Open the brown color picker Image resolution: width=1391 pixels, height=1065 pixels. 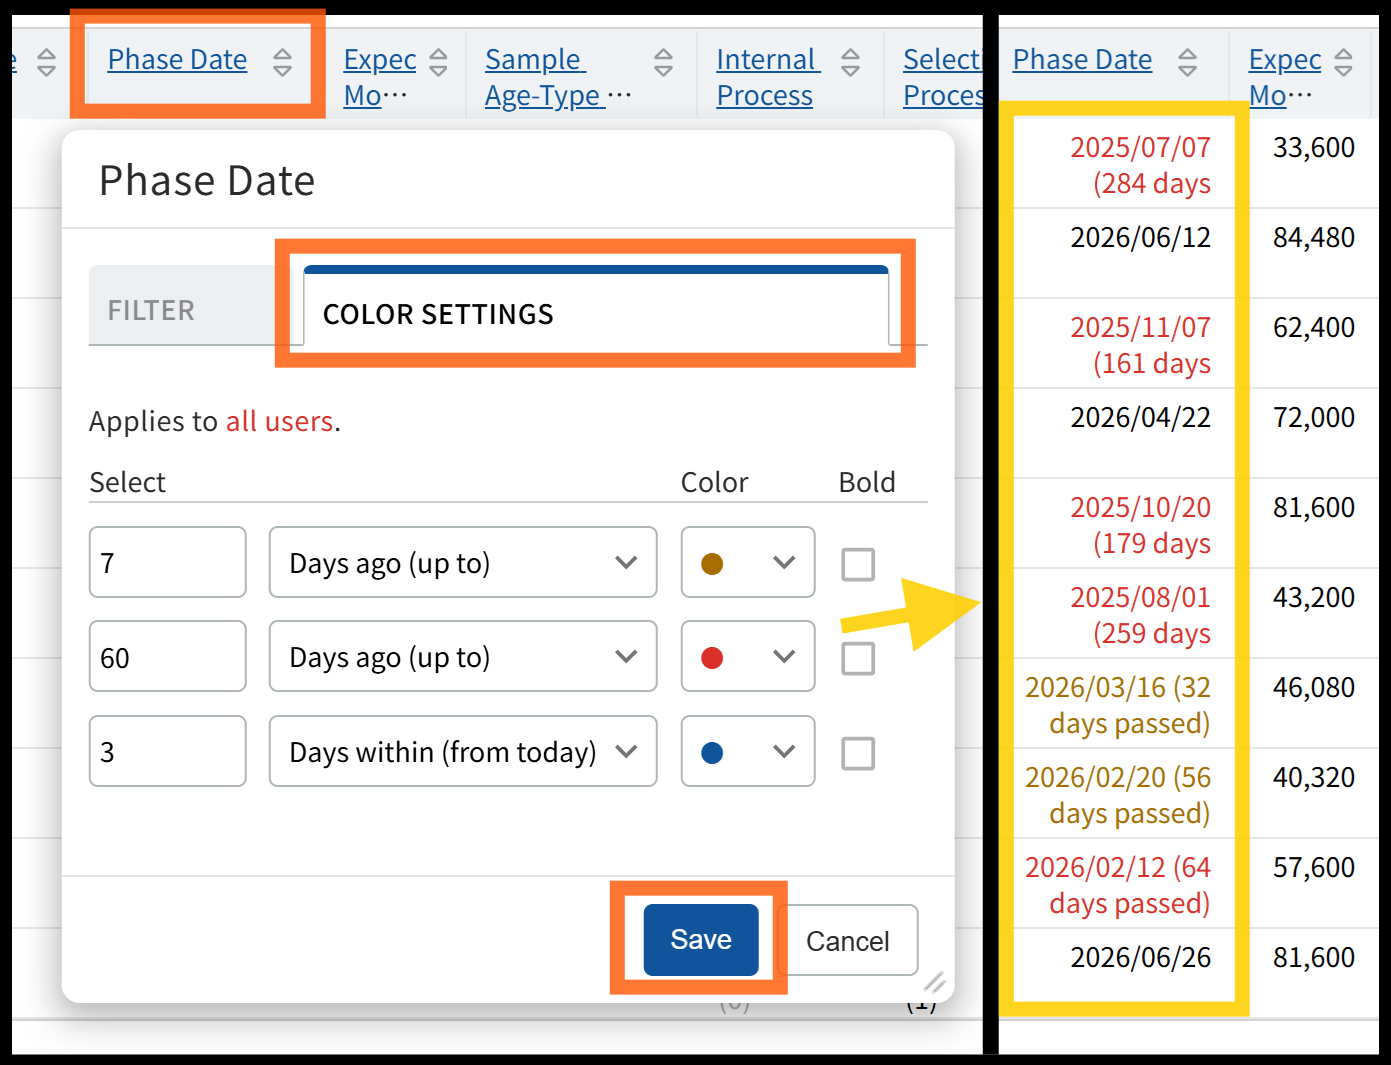point(747,563)
